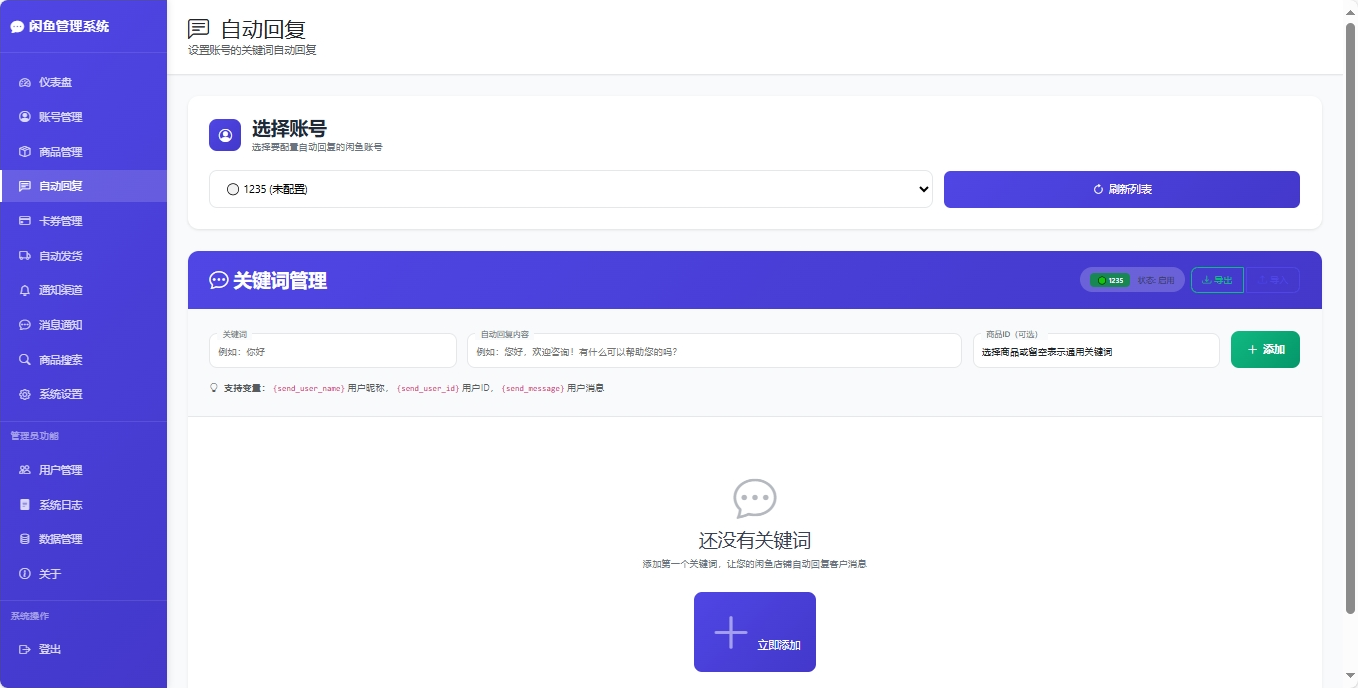This screenshot has width=1358, height=688.
Task: Focus the 关键词 input field
Action: pos(333,351)
